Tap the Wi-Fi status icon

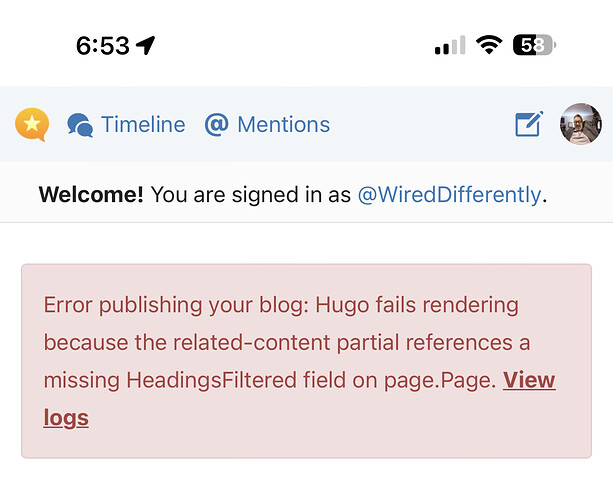(x=489, y=45)
